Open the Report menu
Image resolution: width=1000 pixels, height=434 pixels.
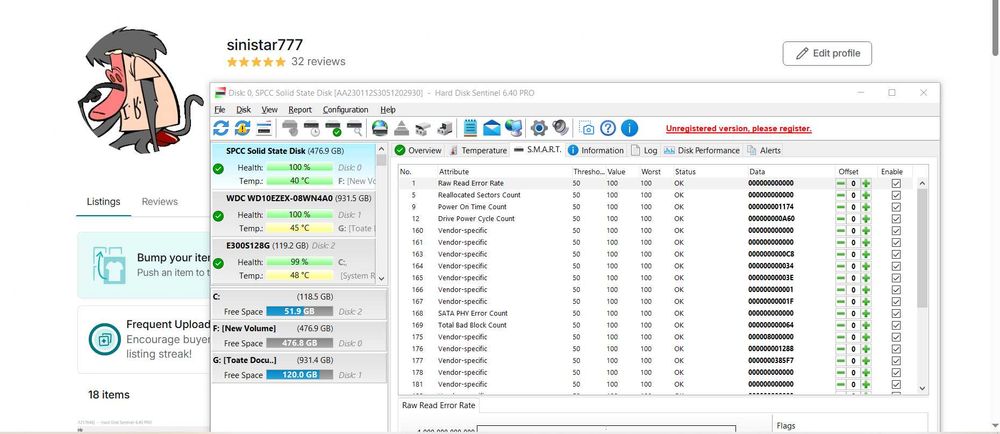coord(300,110)
